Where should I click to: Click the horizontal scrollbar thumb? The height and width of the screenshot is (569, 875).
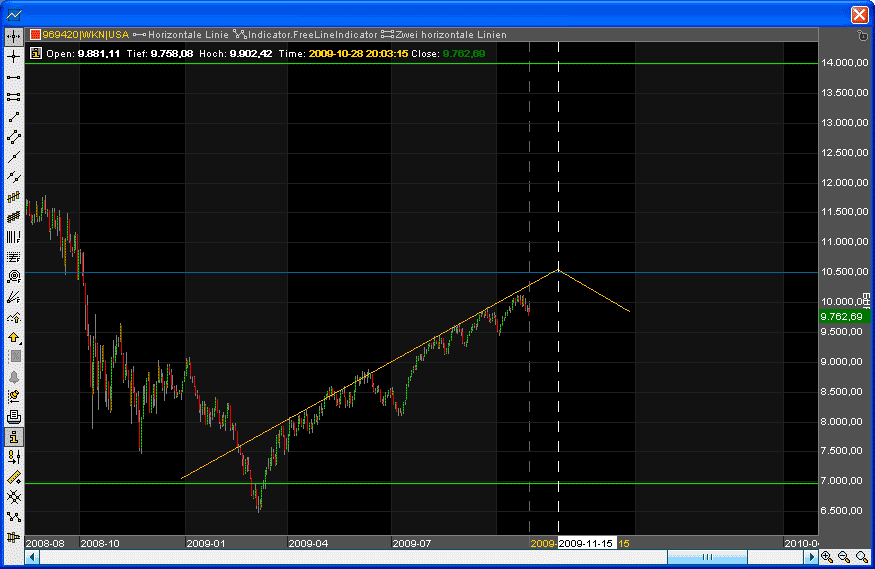point(705,558)
